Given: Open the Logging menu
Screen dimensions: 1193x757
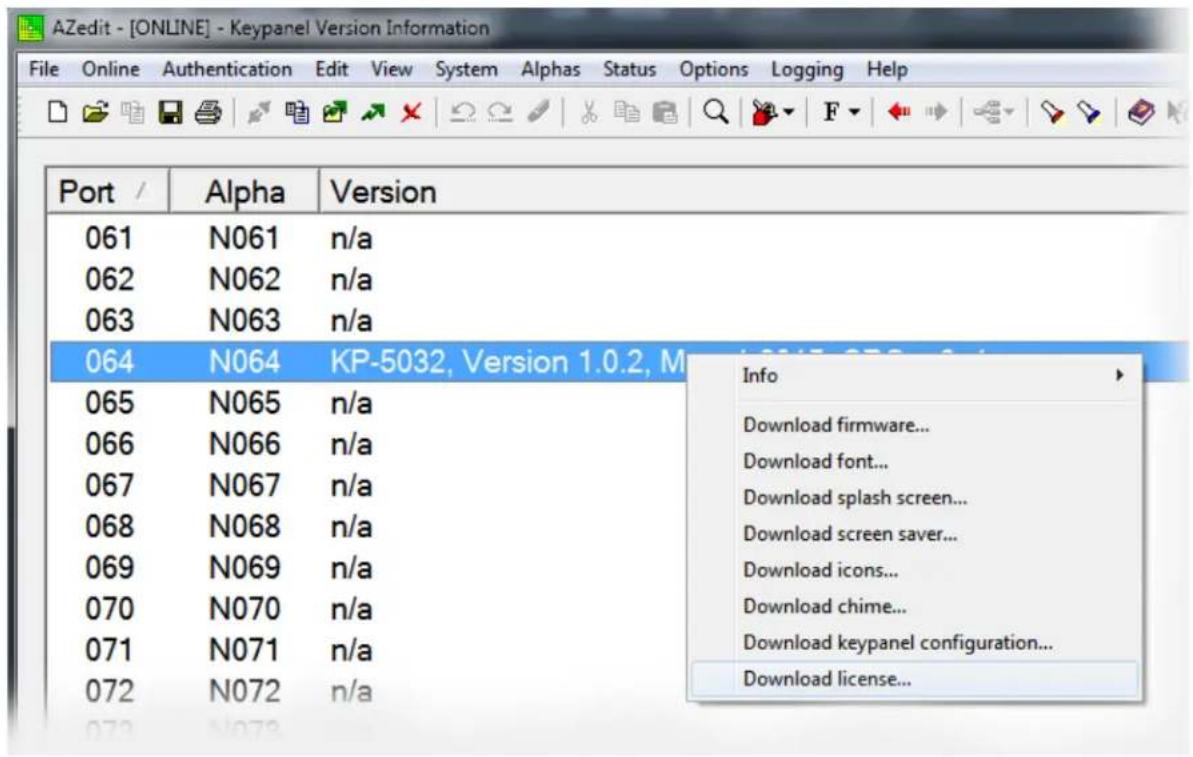Looking at the screenshot, I should (x=806, y=69).
